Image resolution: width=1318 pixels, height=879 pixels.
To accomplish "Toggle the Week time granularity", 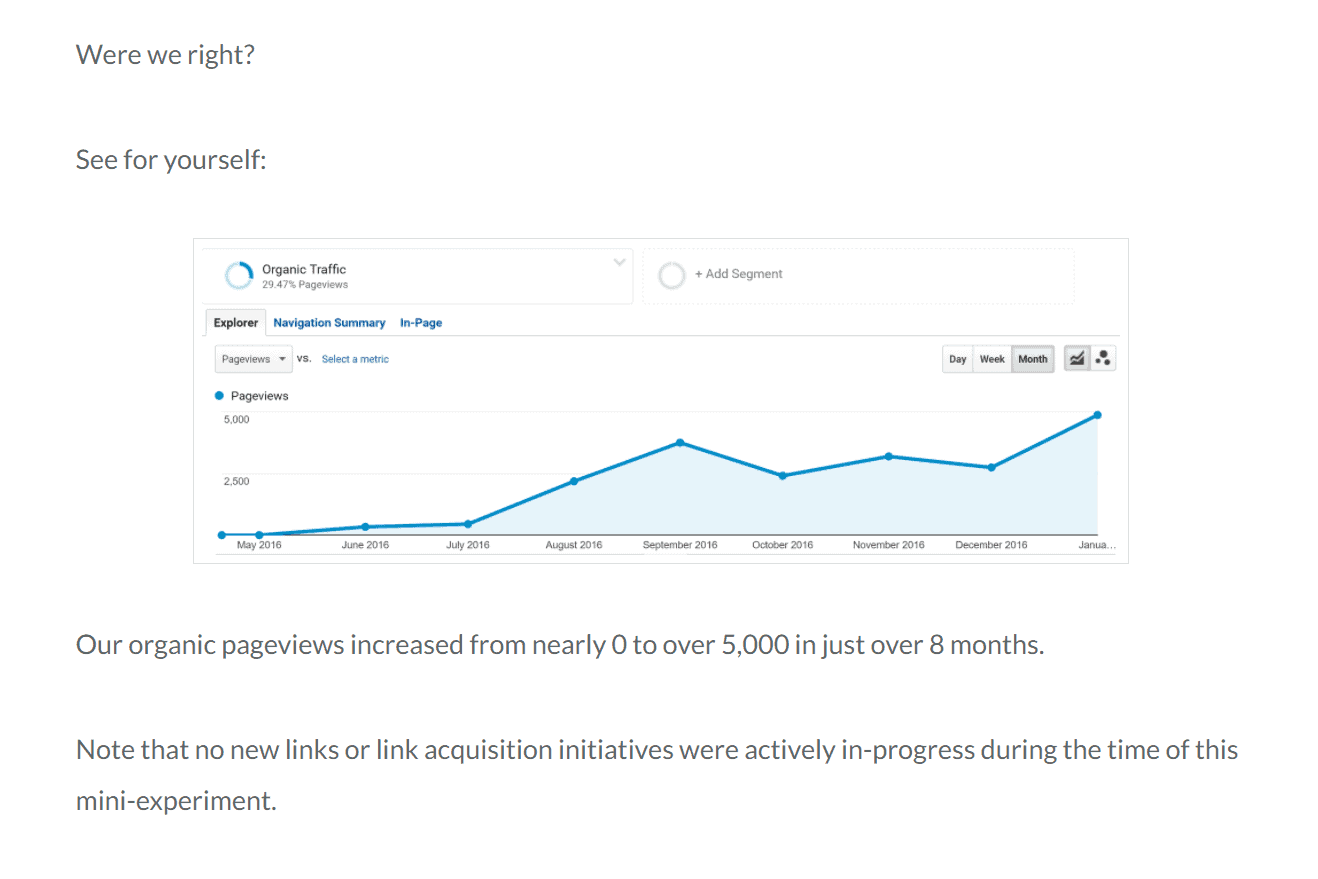I will (991, 358).
